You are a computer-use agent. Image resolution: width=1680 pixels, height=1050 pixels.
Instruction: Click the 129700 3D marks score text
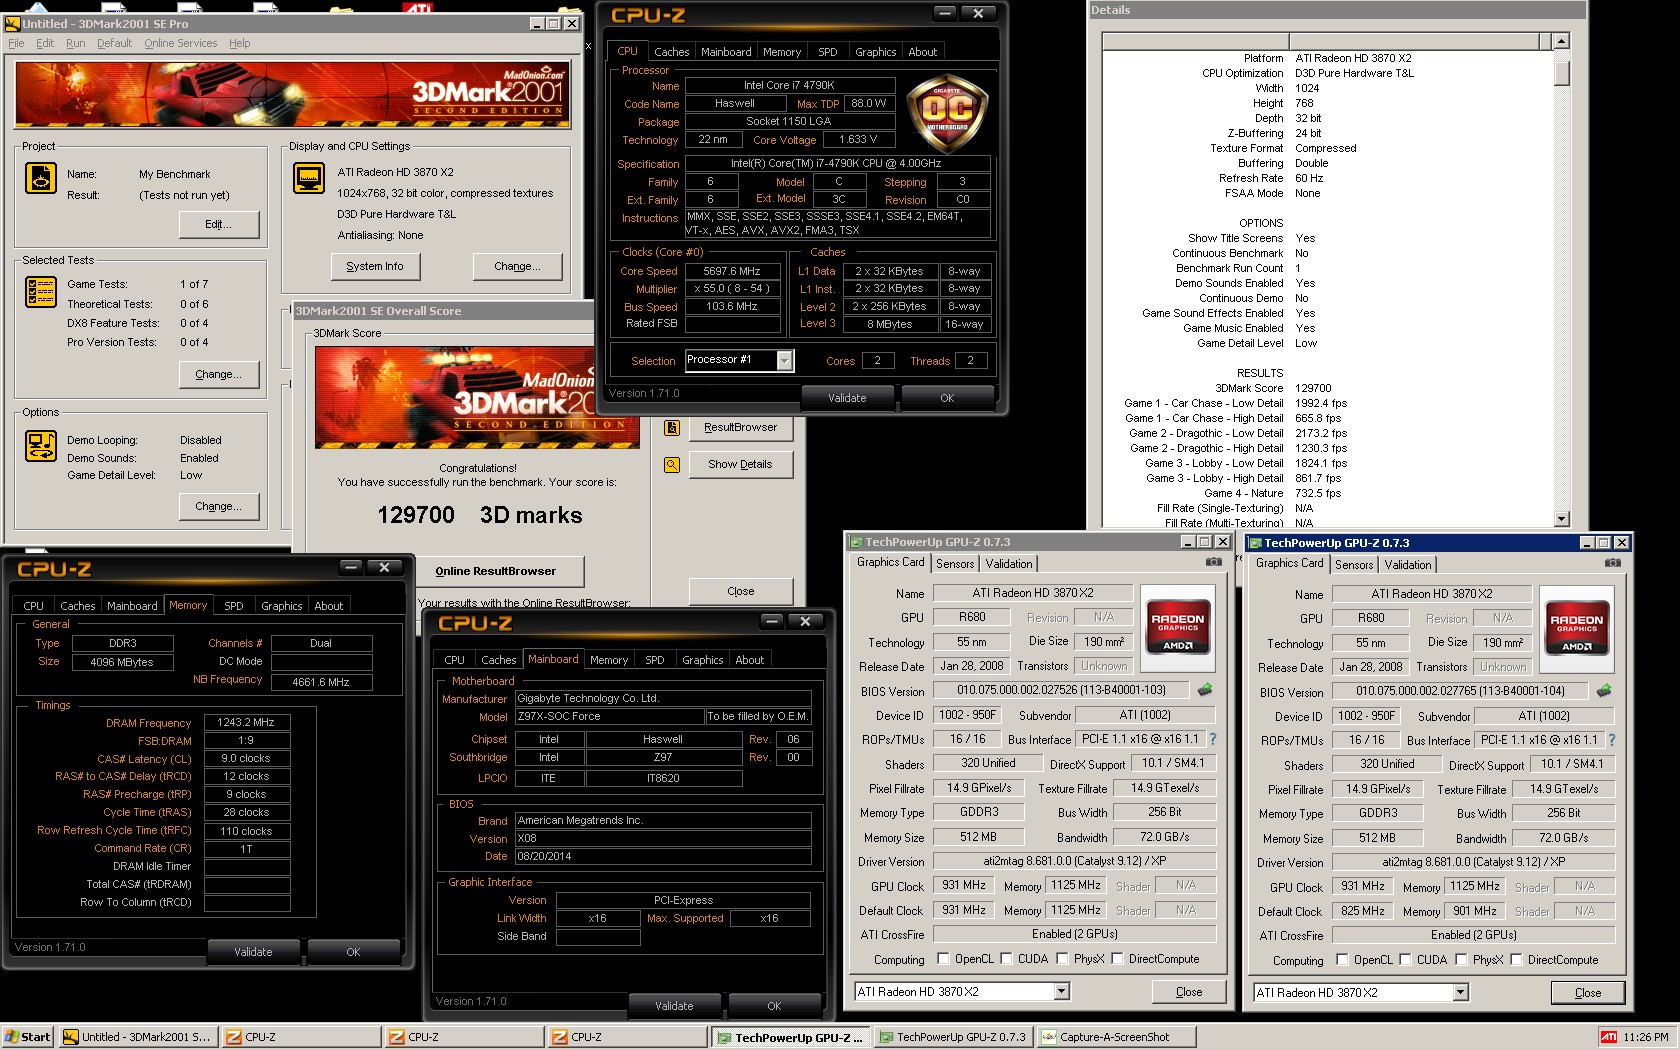tap(480, 515)
